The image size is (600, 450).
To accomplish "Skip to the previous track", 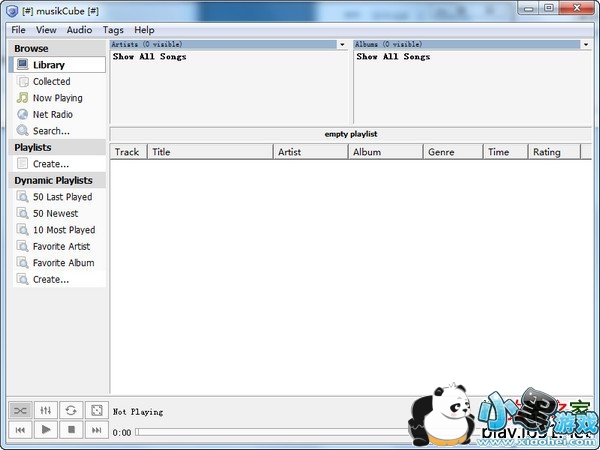I will click(20, 430).
